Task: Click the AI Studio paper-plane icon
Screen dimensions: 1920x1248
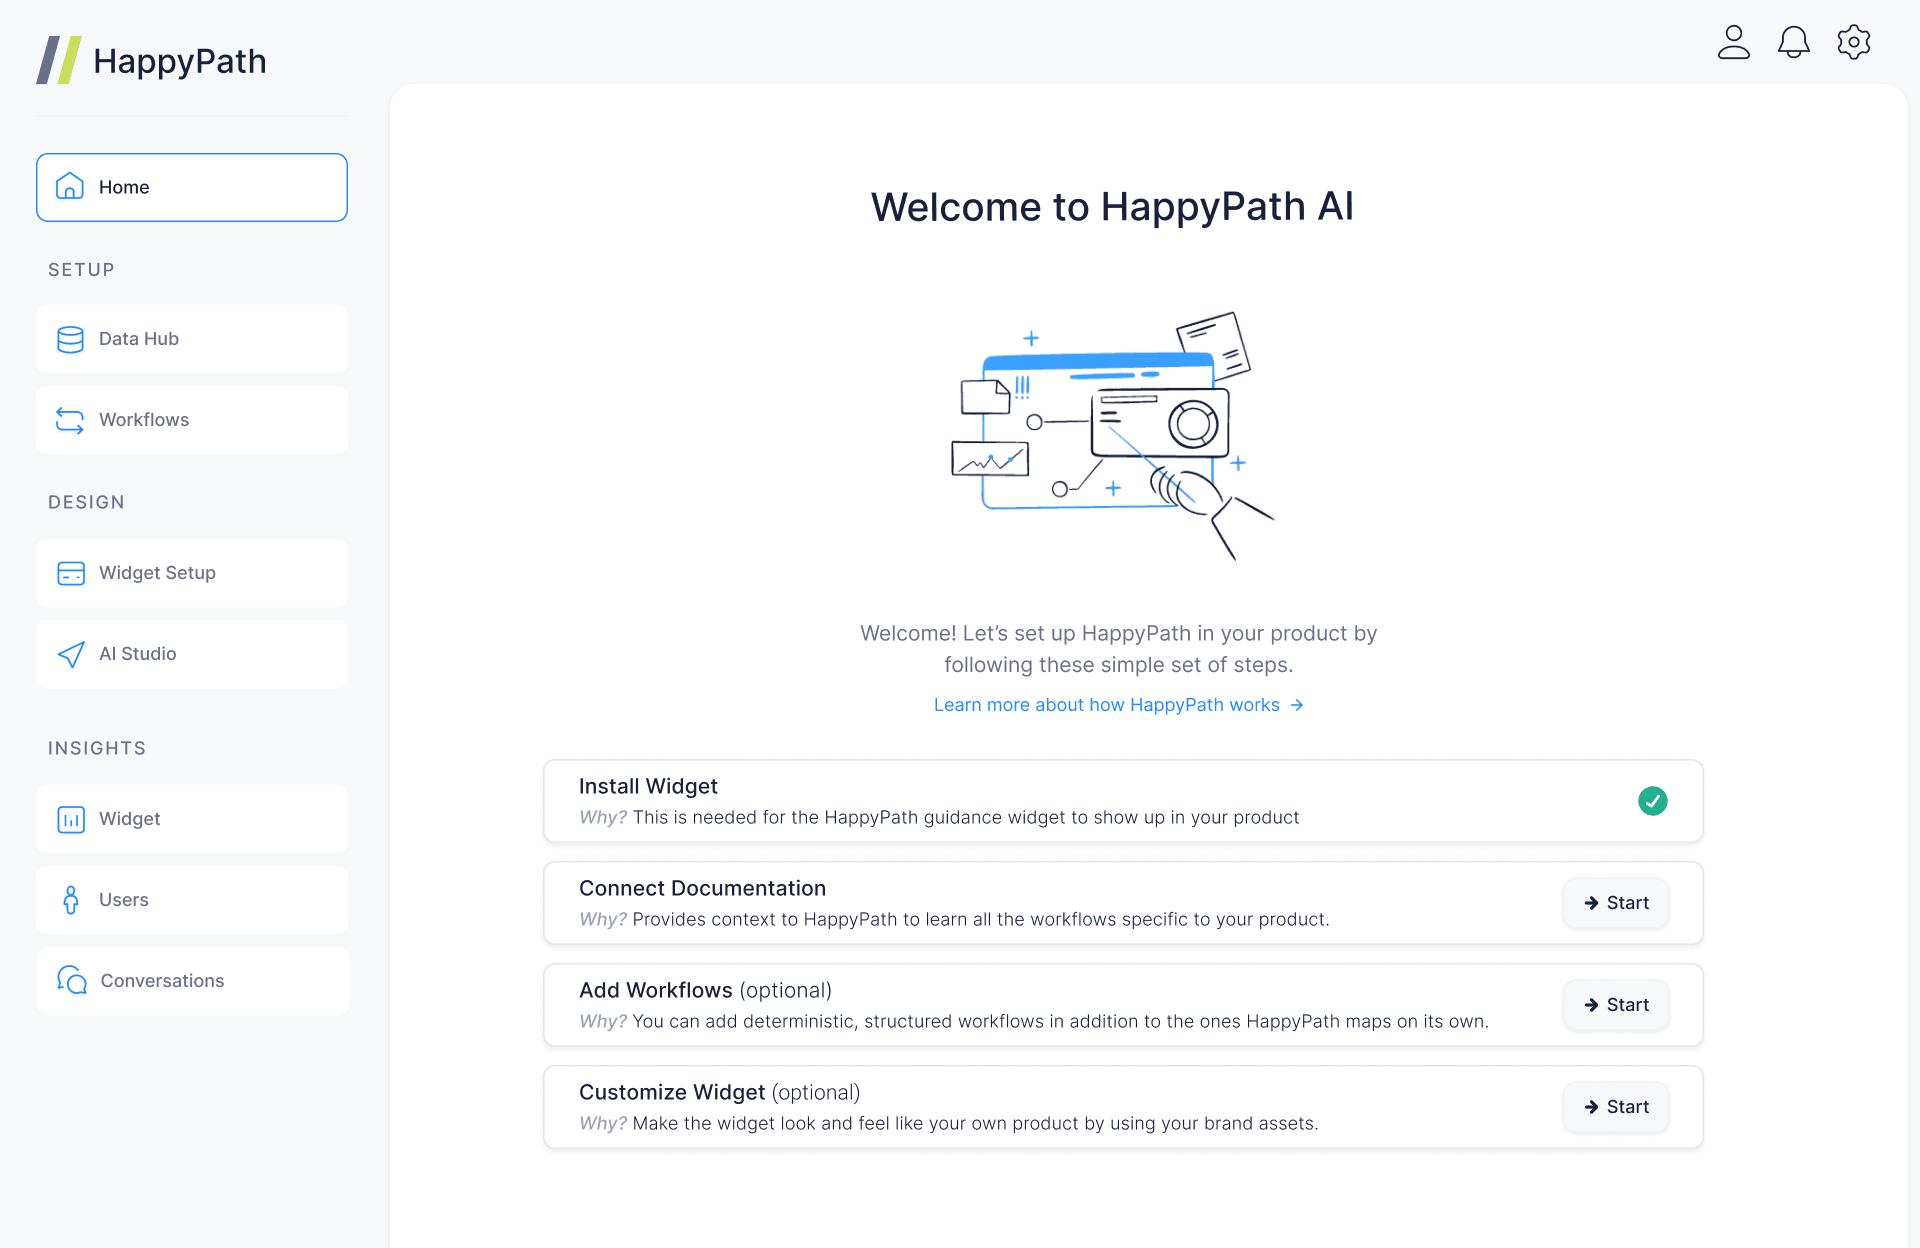Action: [x=70, y=654]
